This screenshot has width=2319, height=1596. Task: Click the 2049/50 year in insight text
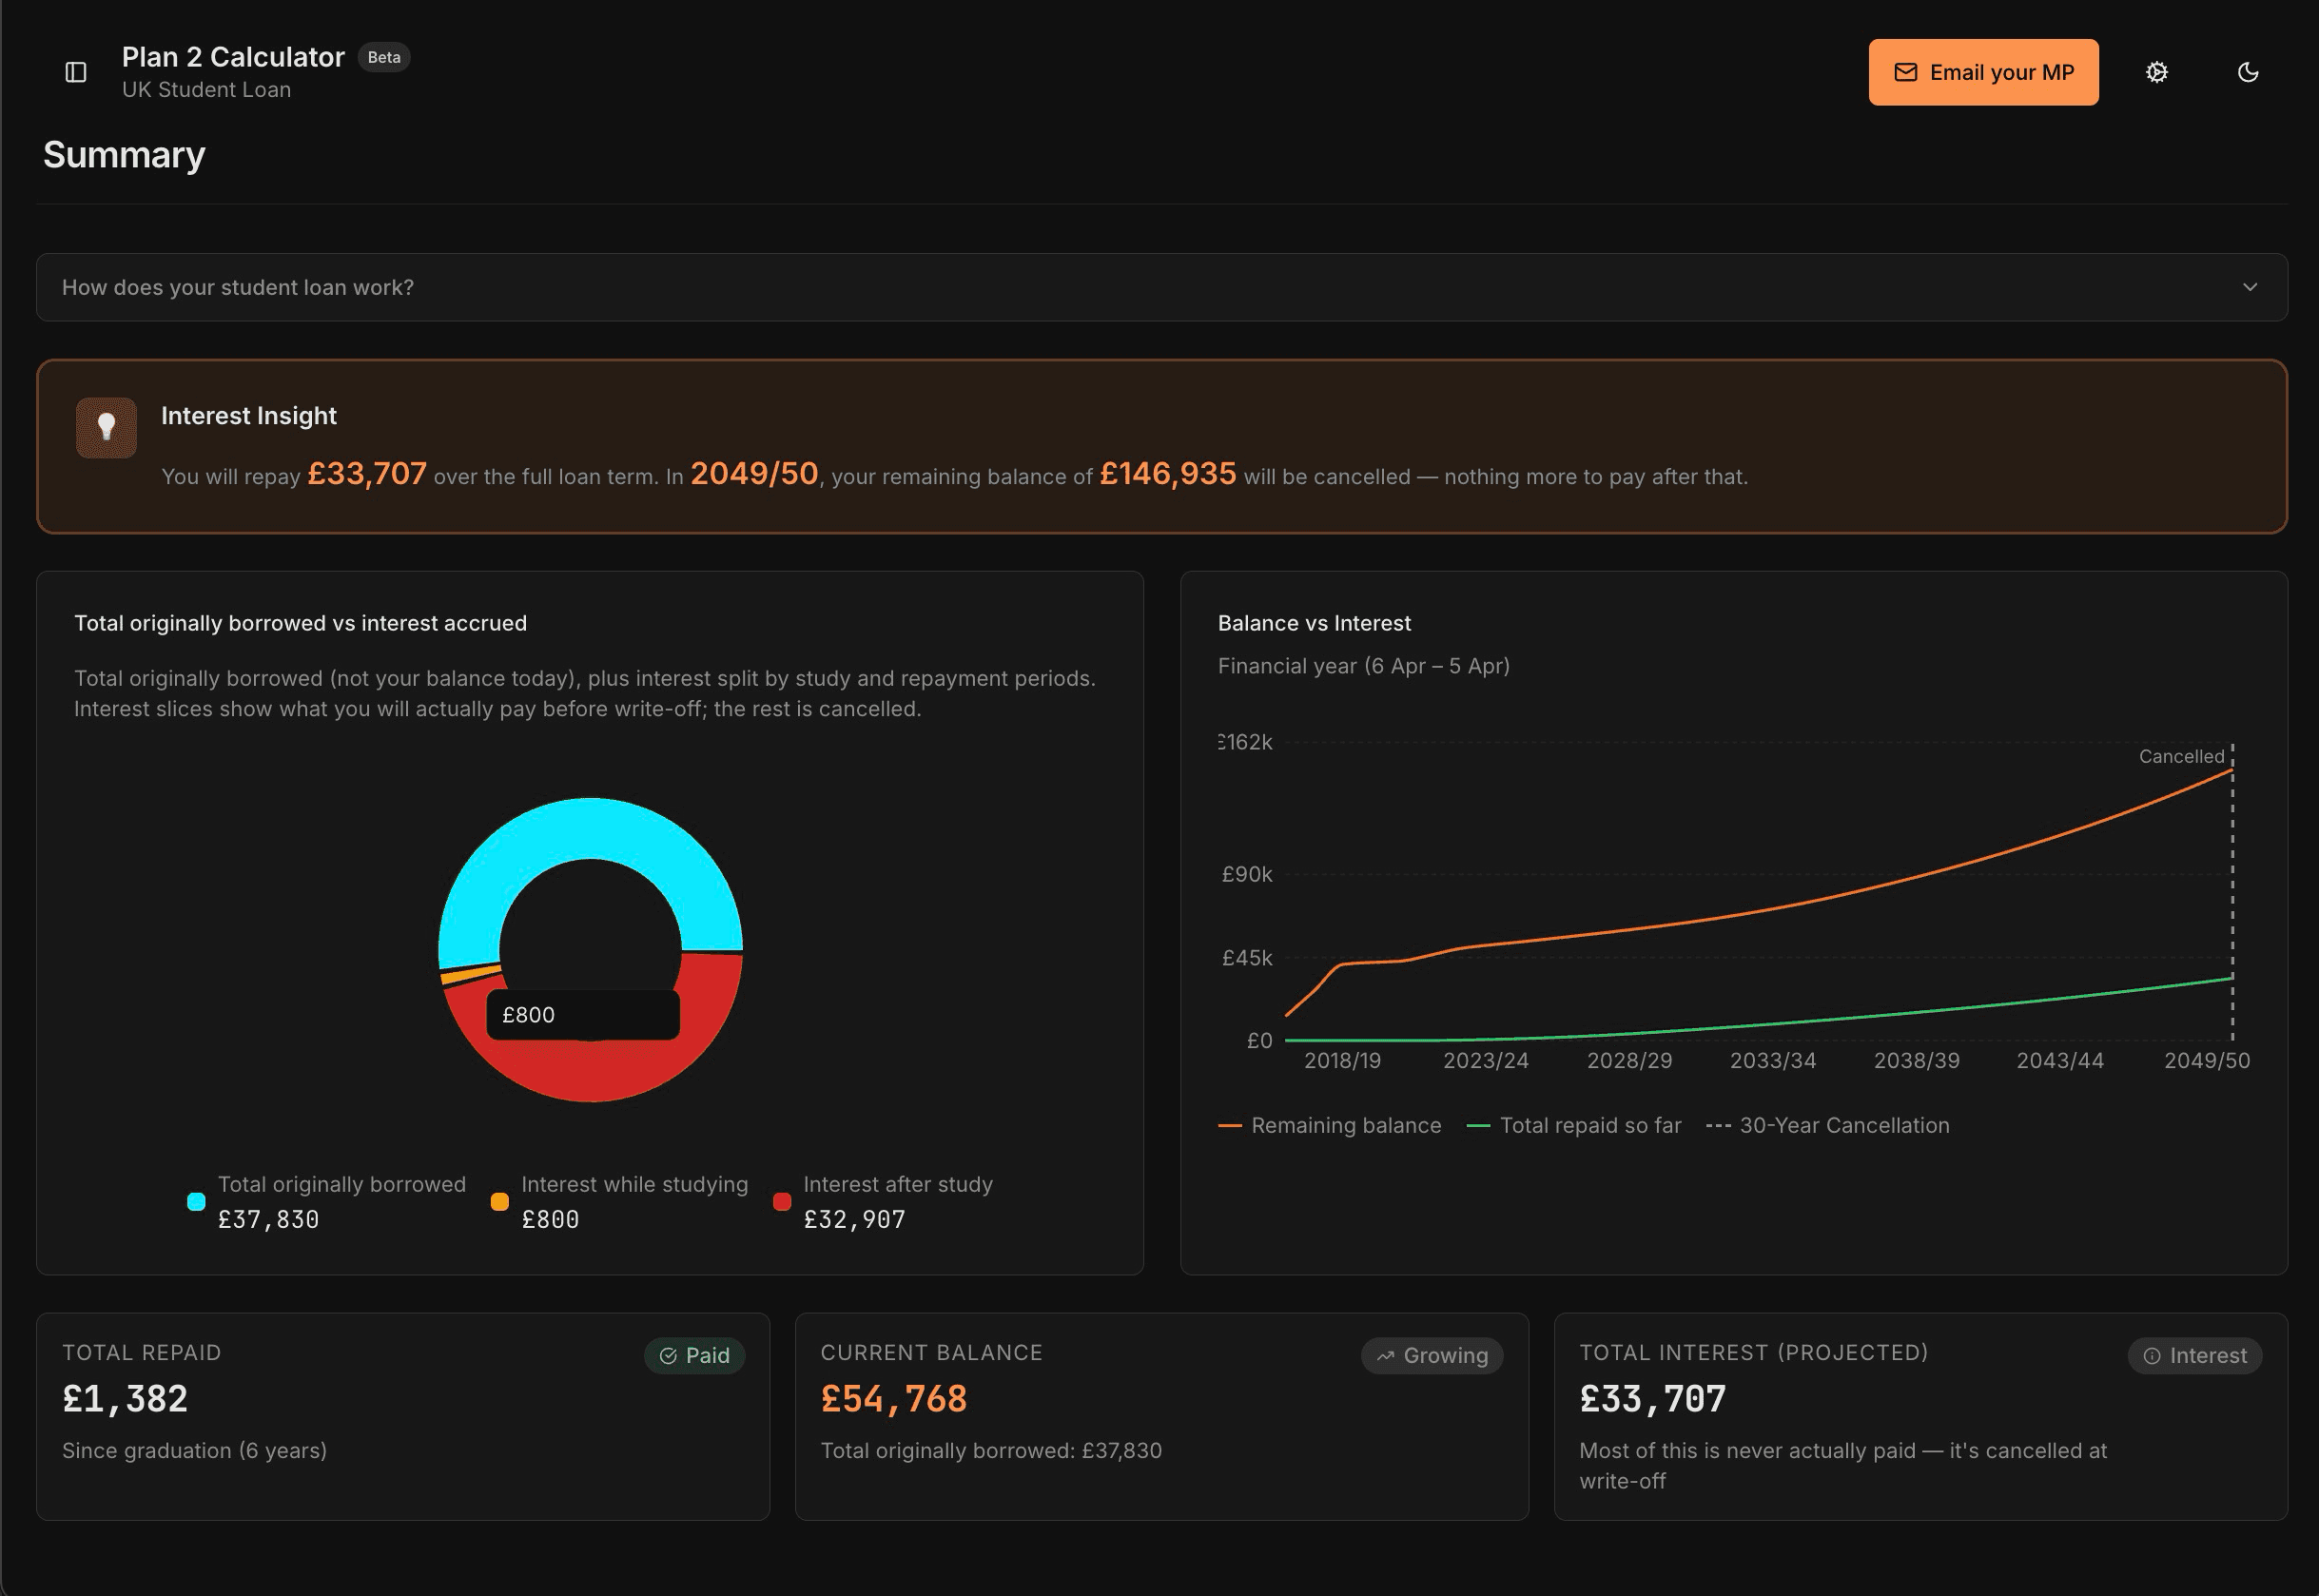pos(754,473)
